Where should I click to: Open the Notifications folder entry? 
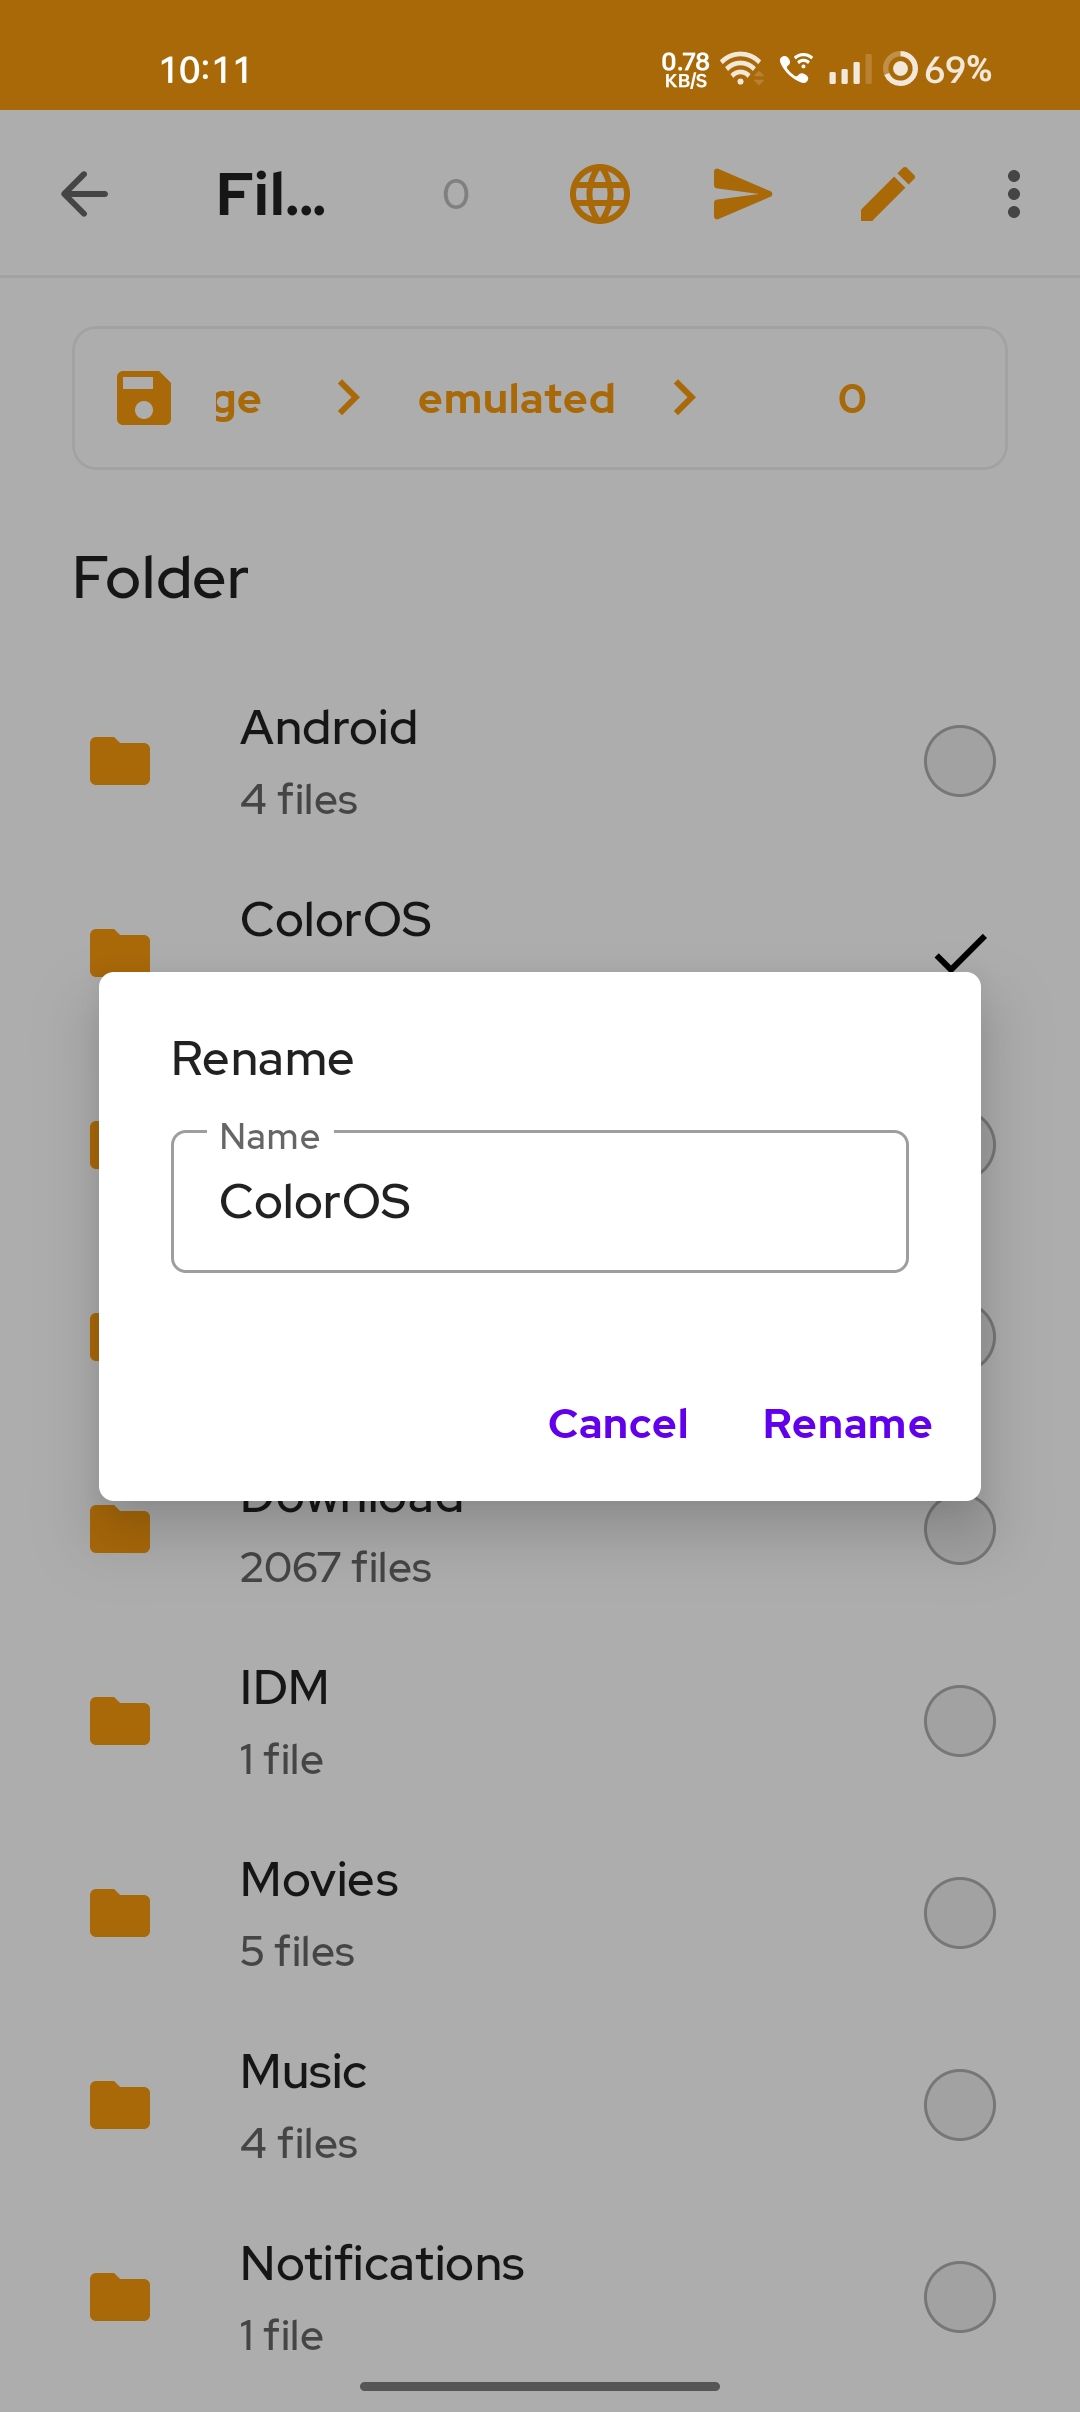pyautogui.click(x=382, y=2296)
